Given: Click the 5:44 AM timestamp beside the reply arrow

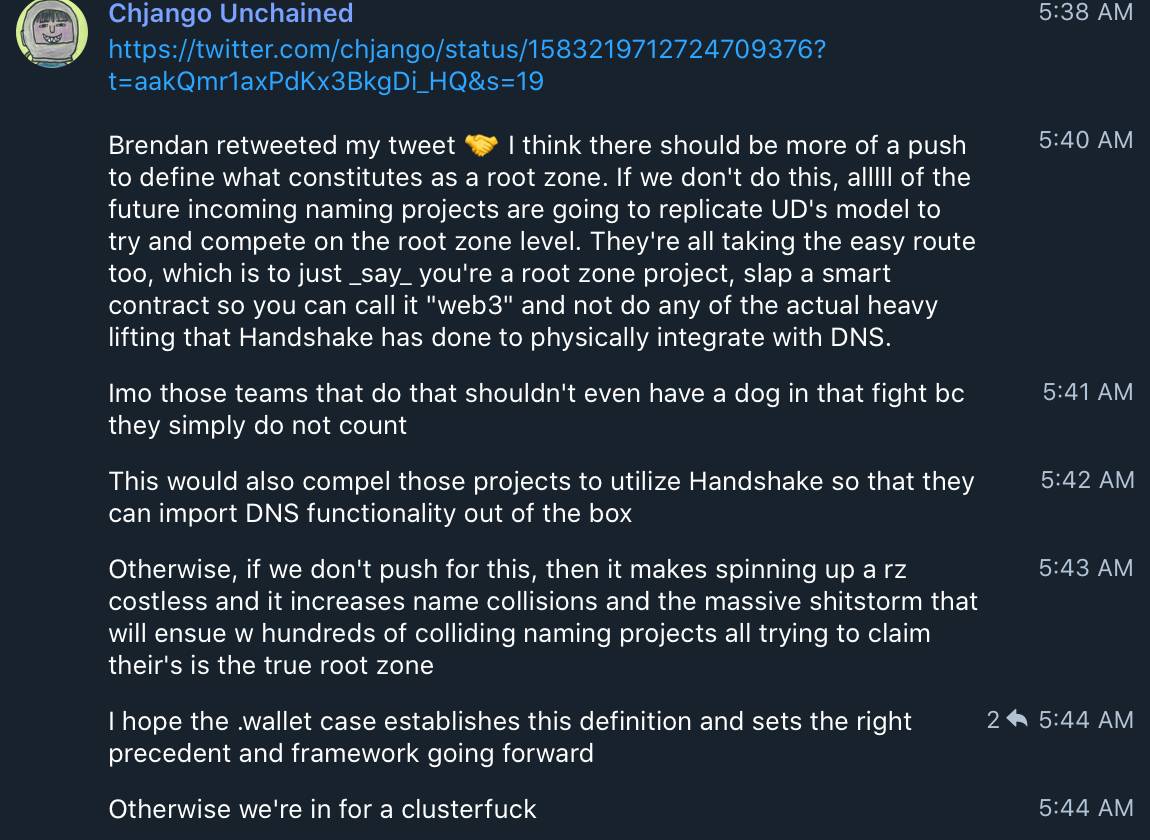Looking at the screenshot, I should (x=1086, y=720).
